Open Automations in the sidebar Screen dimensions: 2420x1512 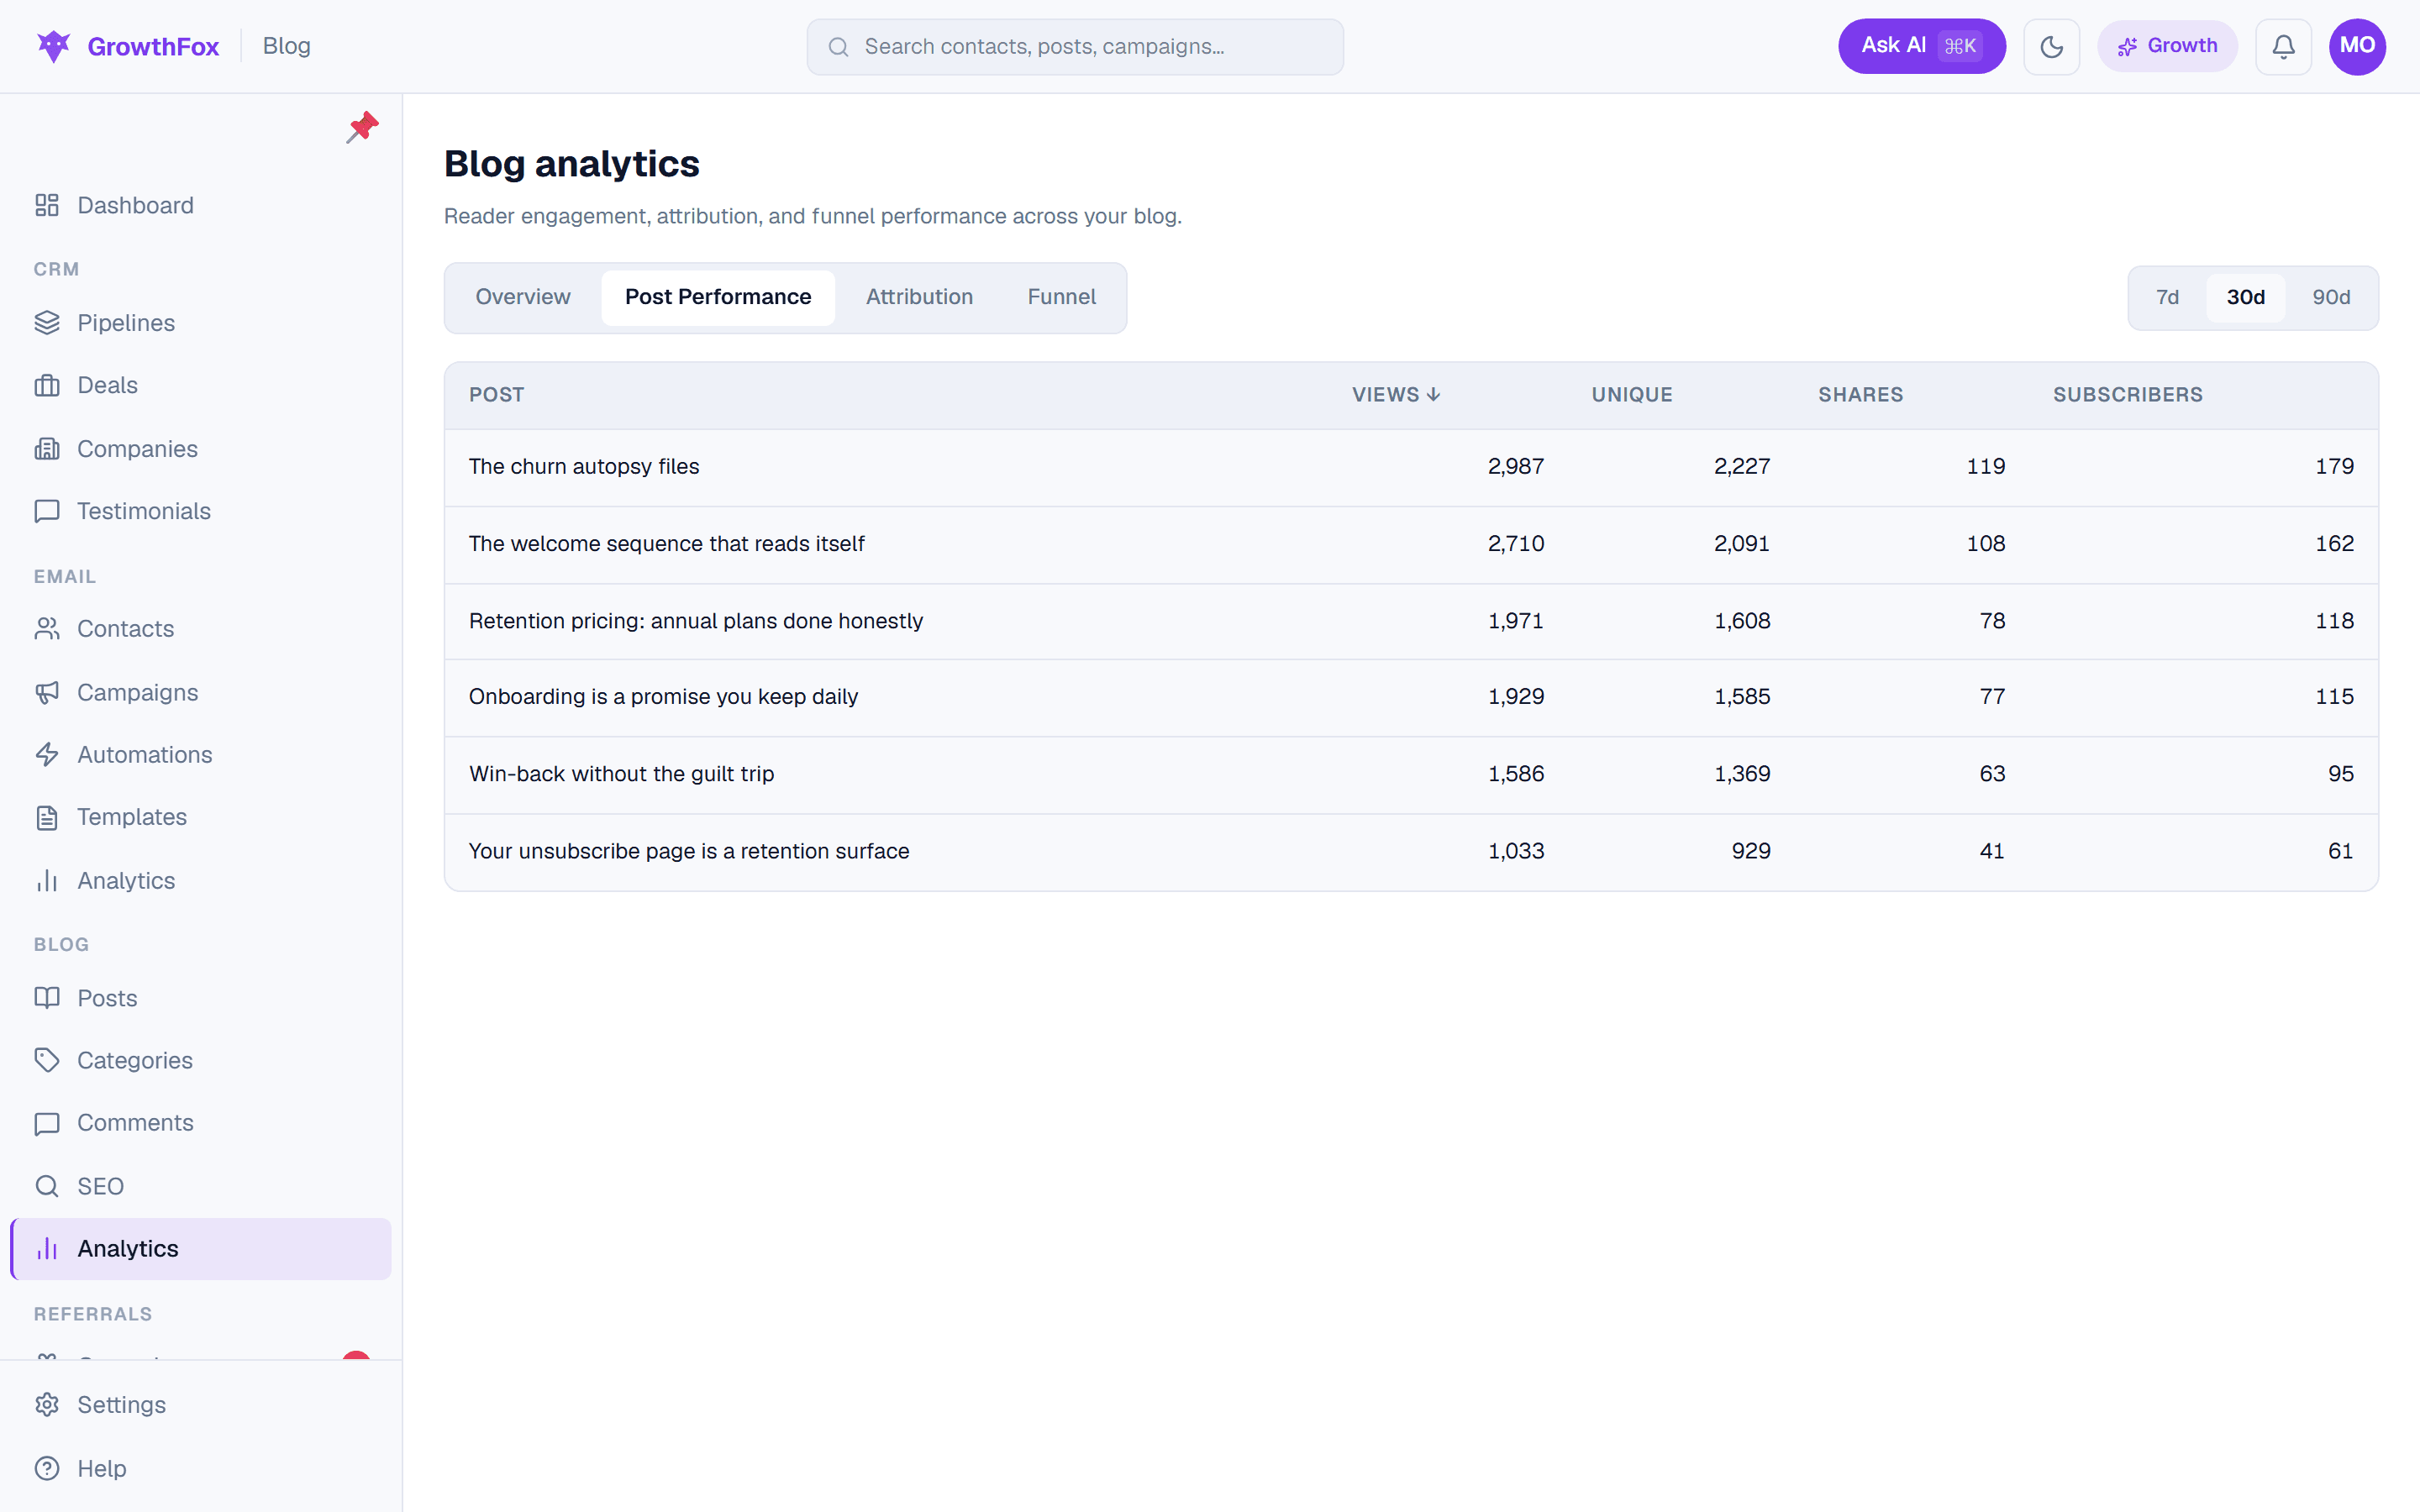pyautogui.click(x=200, y=755)
